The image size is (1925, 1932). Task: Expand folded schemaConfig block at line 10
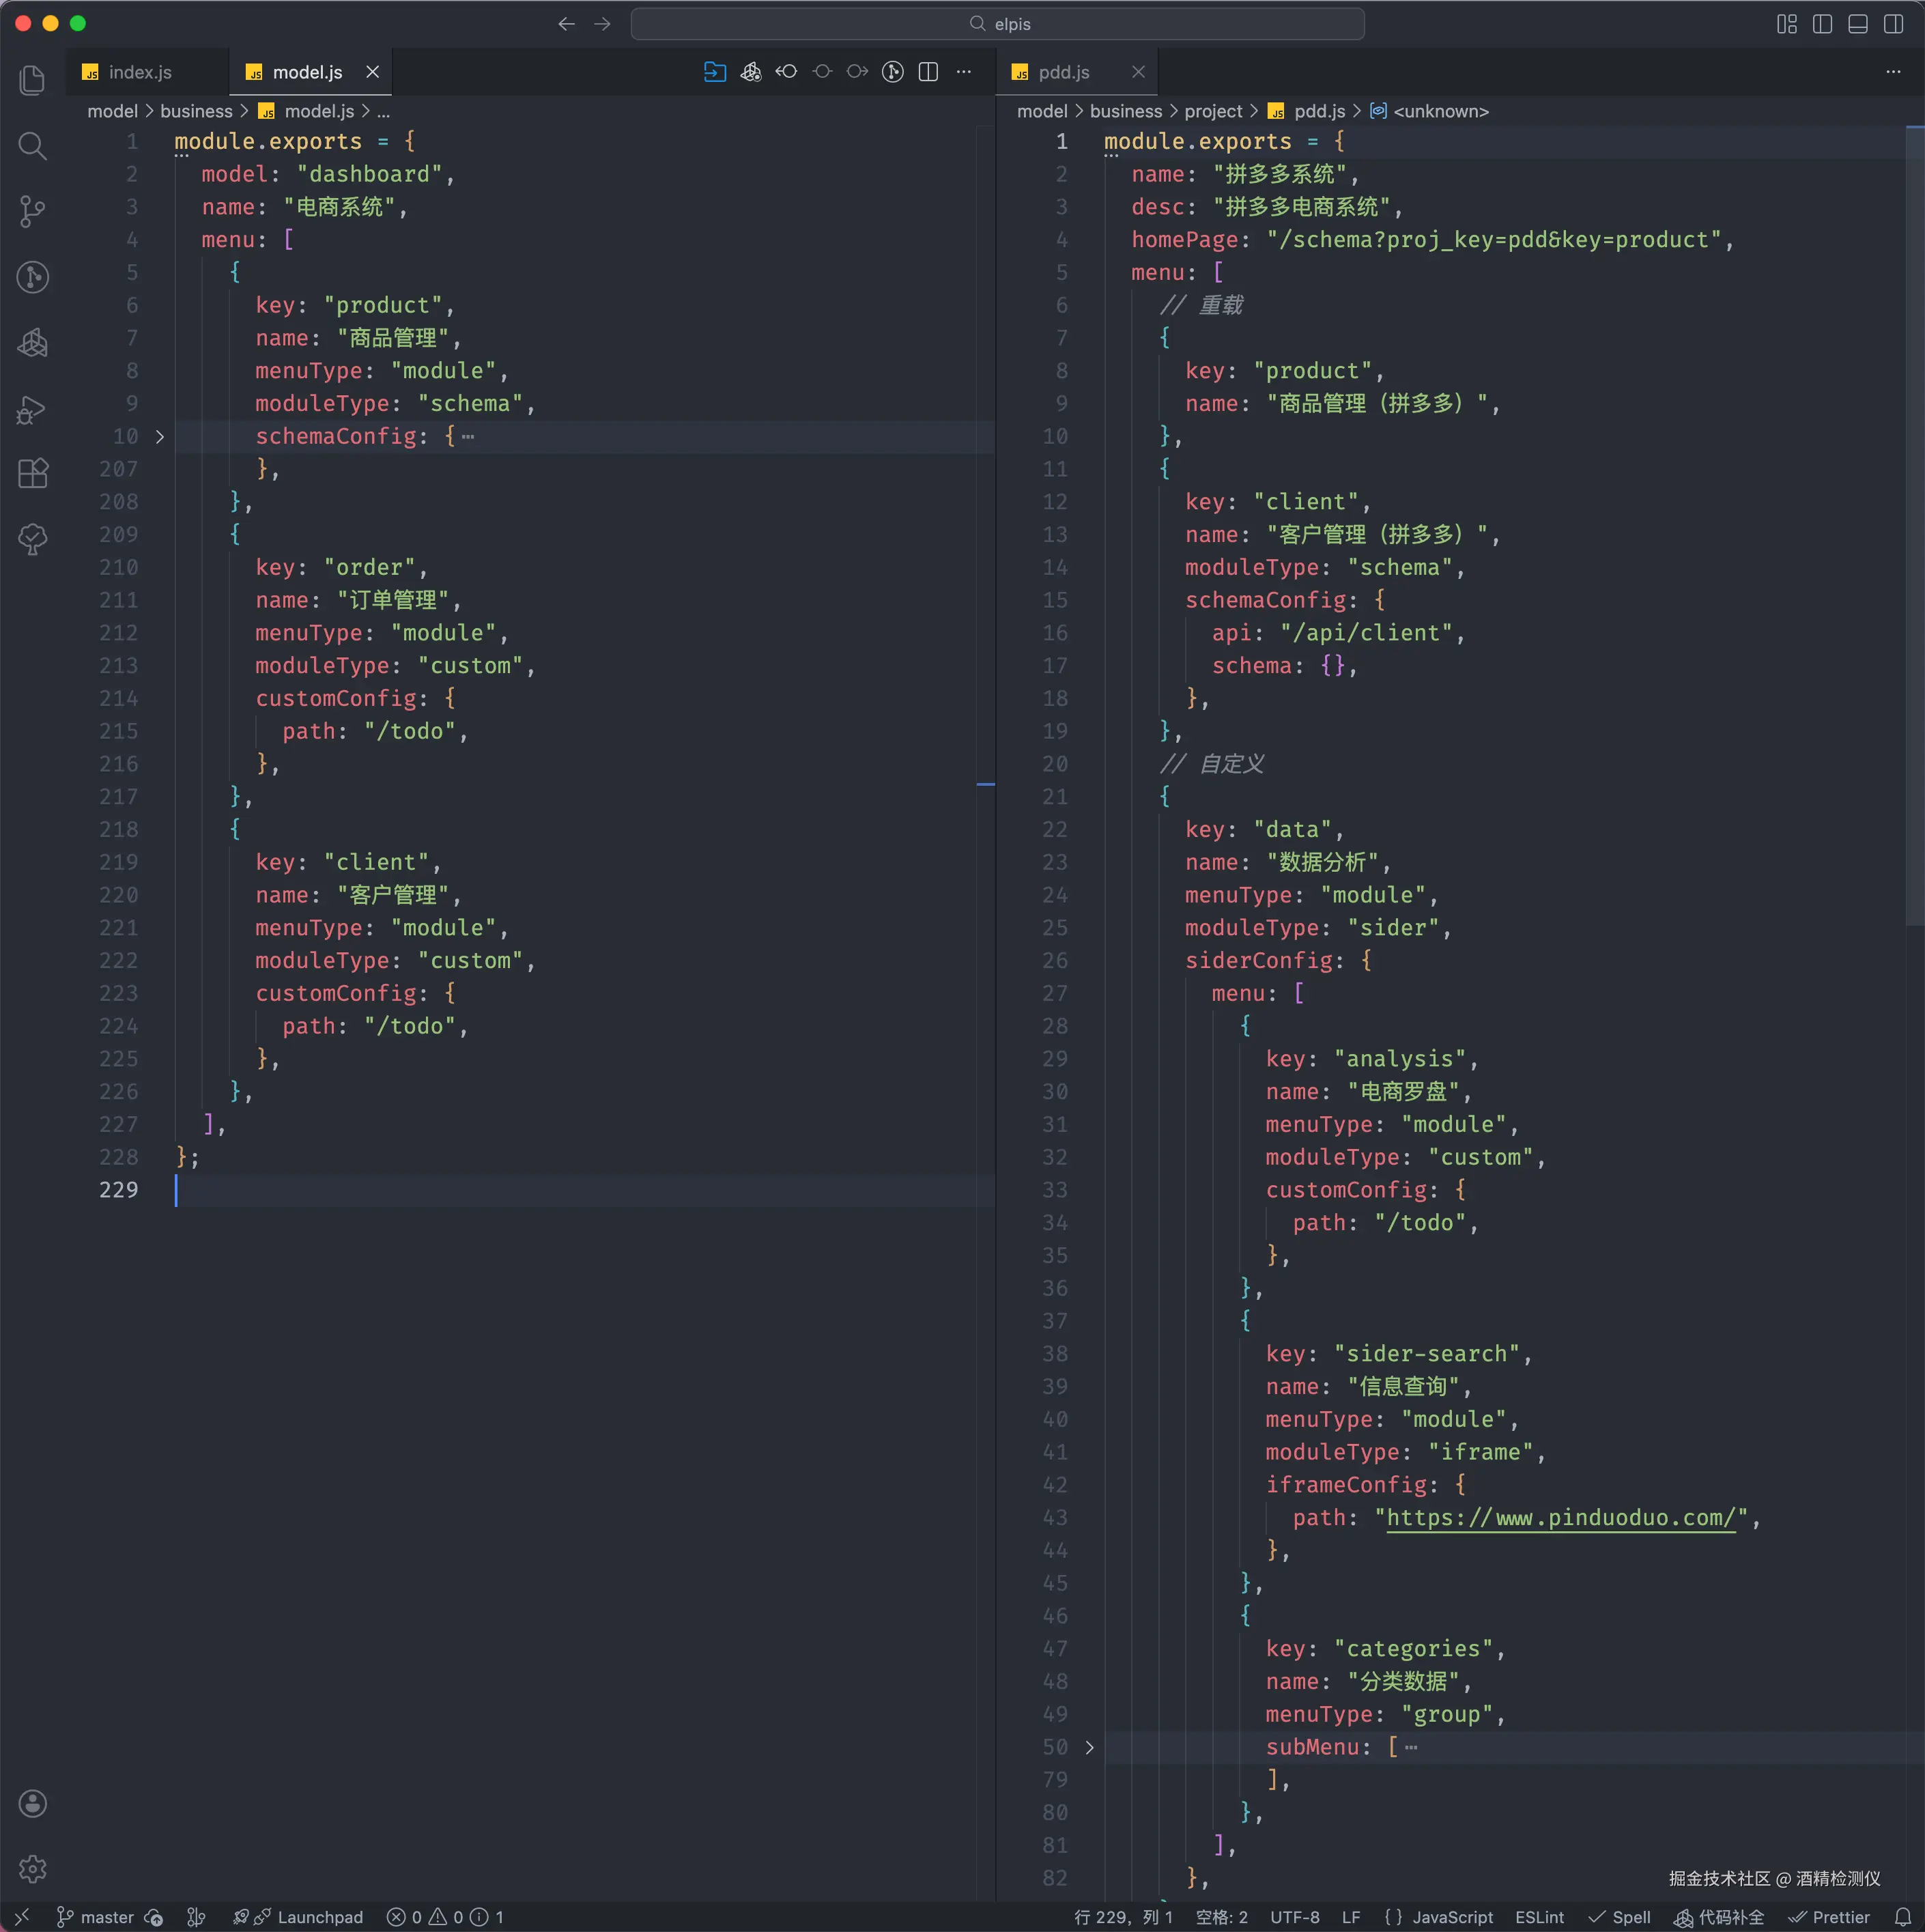[160, 437]
